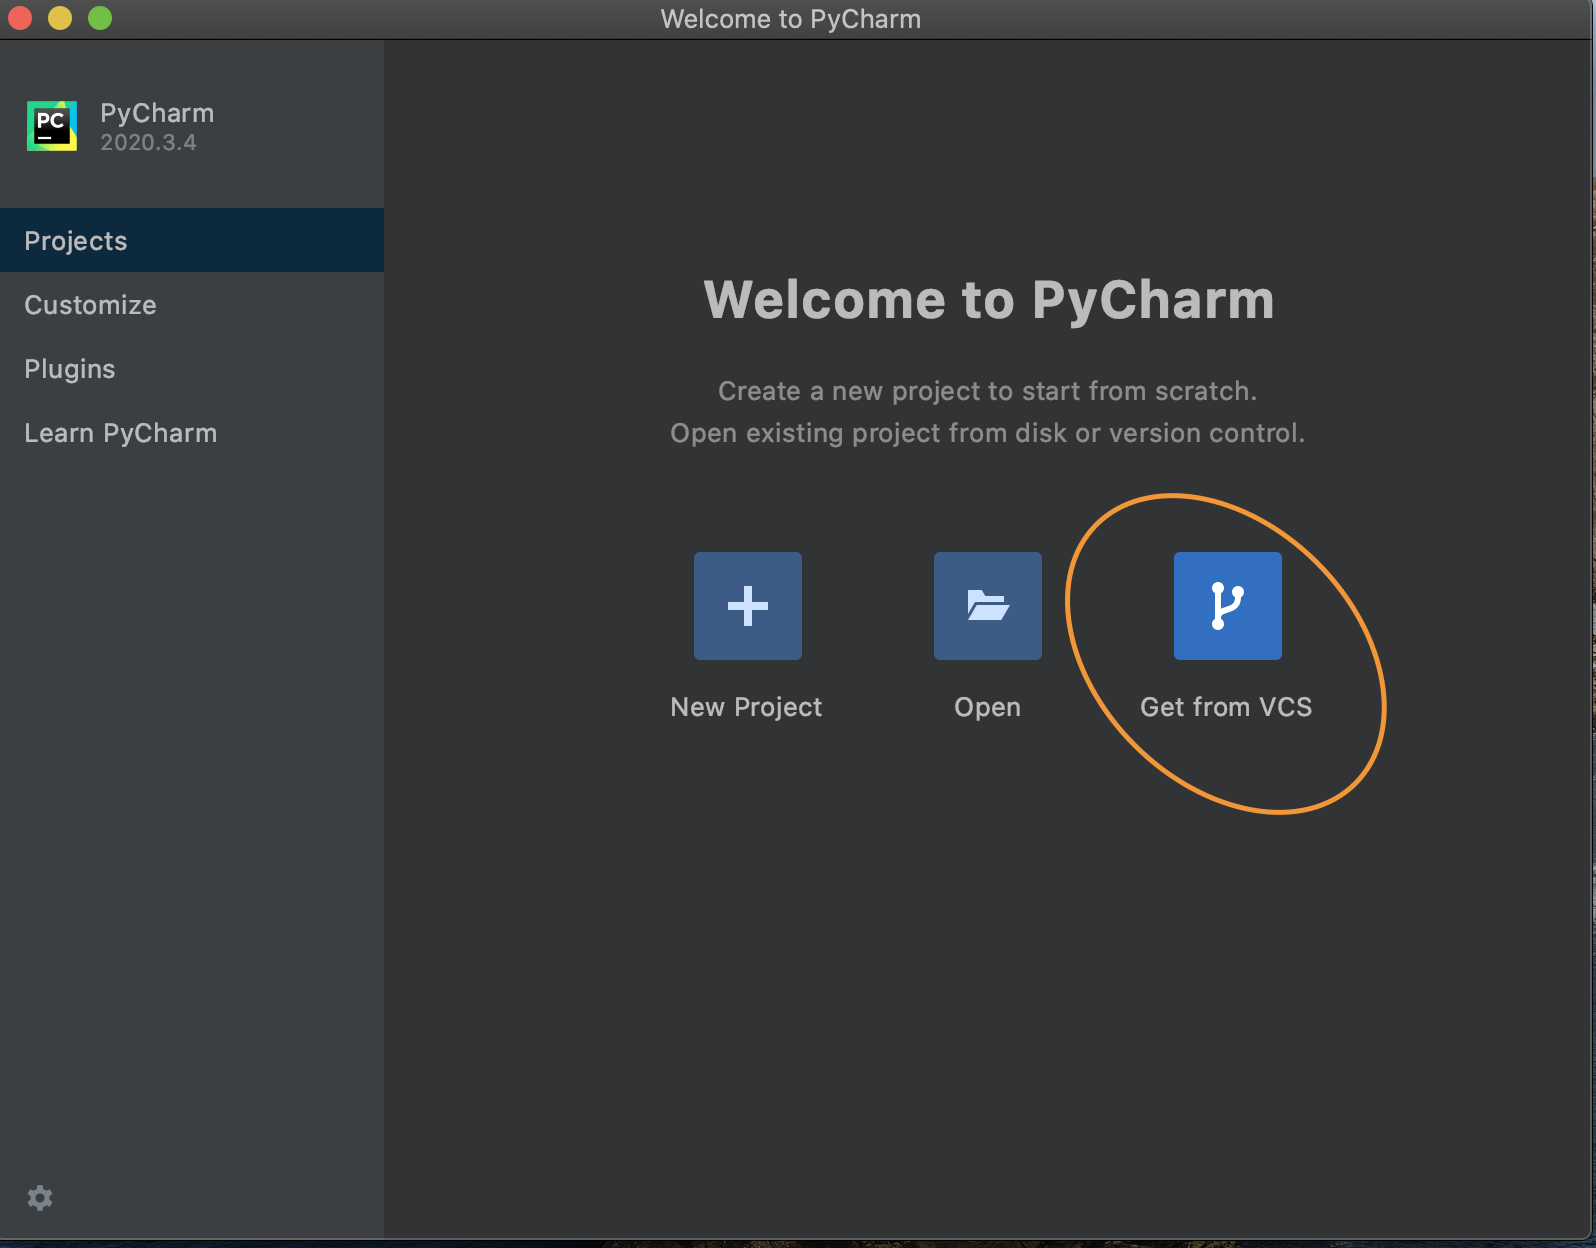The height and width of the screenshot is (1248, 1596).
Task: Close the Welcome window with the red button
Action: 20,18
